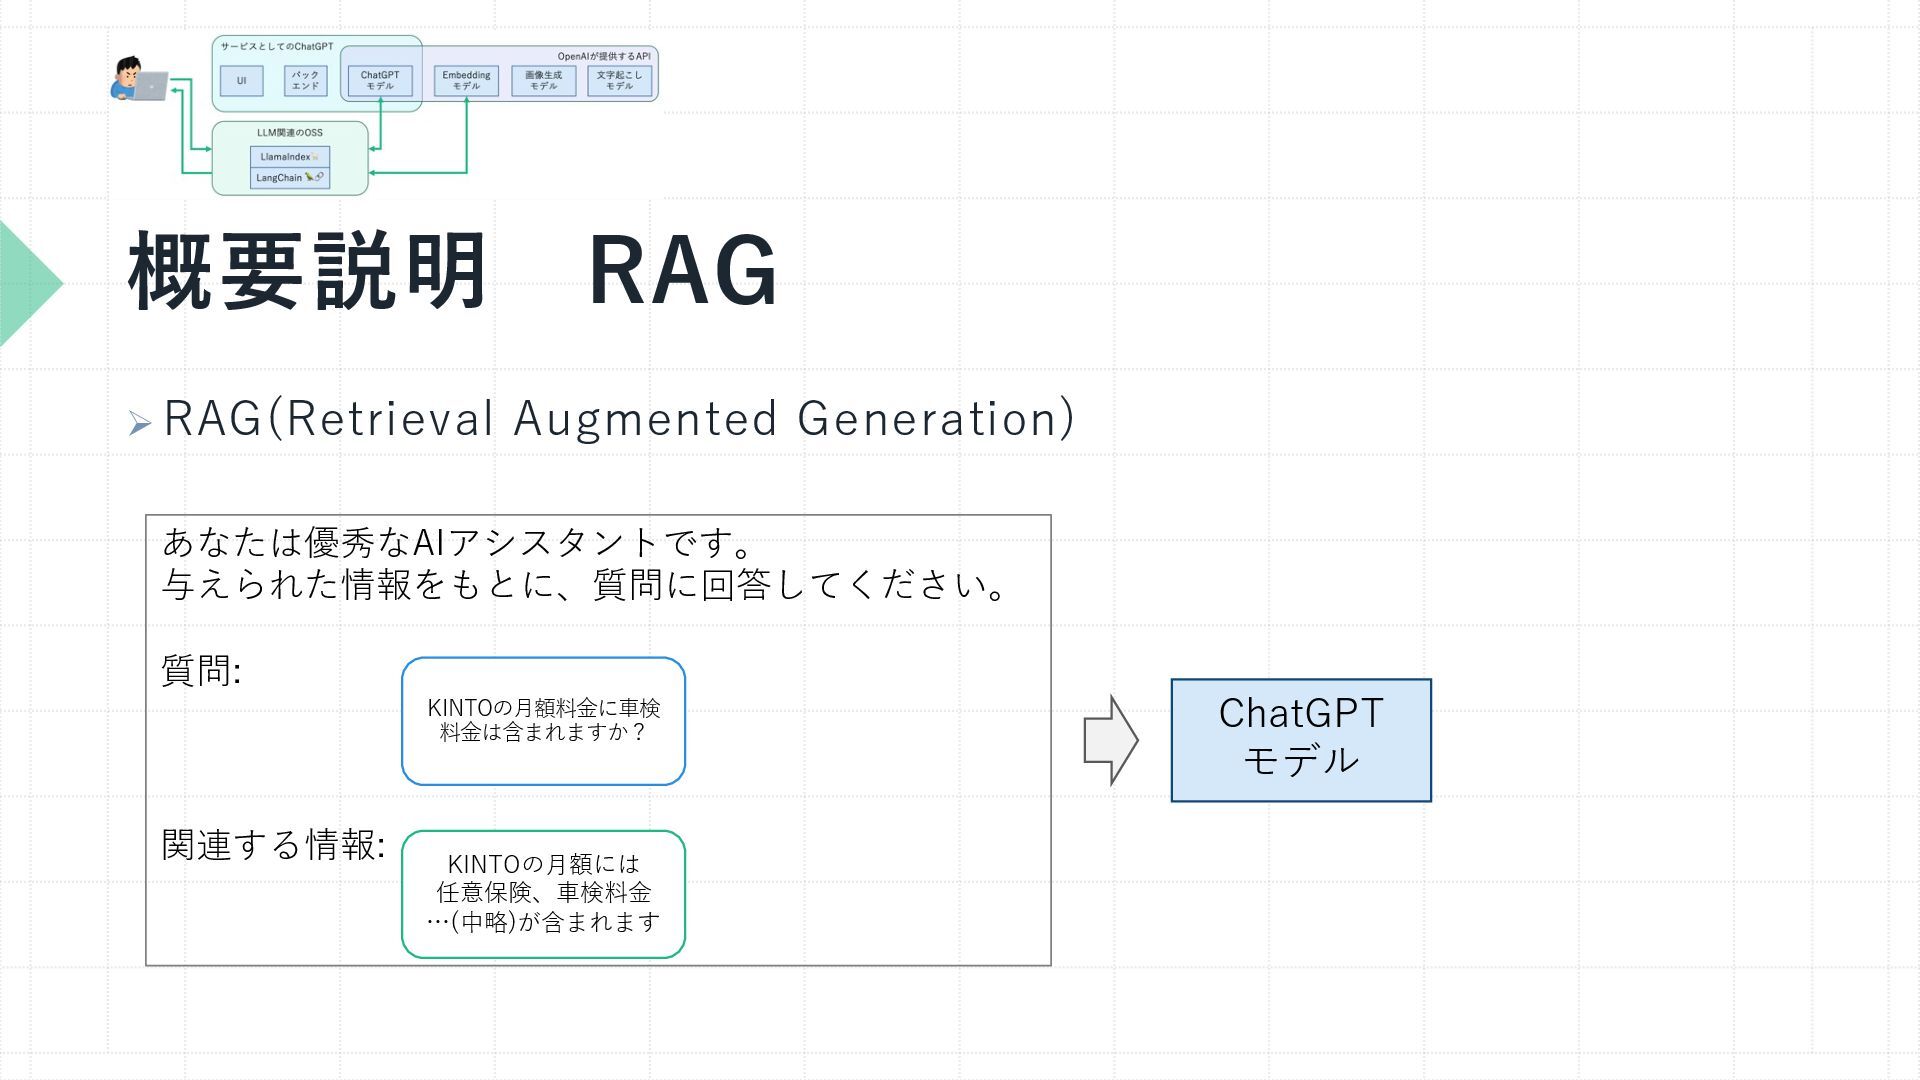This screenshot has height=1080, width=1920.
Task: Click the 画像生成モデル box
Action: [543, 81]
